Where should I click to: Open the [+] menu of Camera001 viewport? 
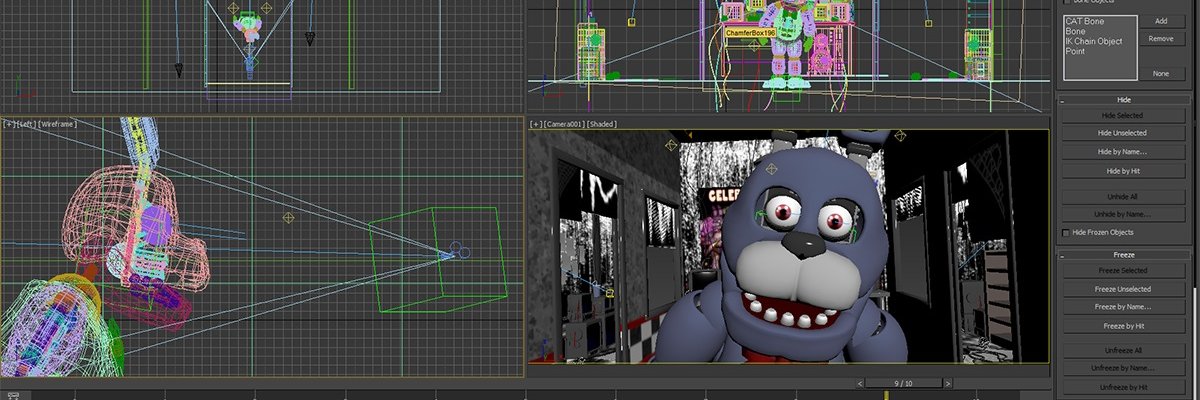[536, 124]
